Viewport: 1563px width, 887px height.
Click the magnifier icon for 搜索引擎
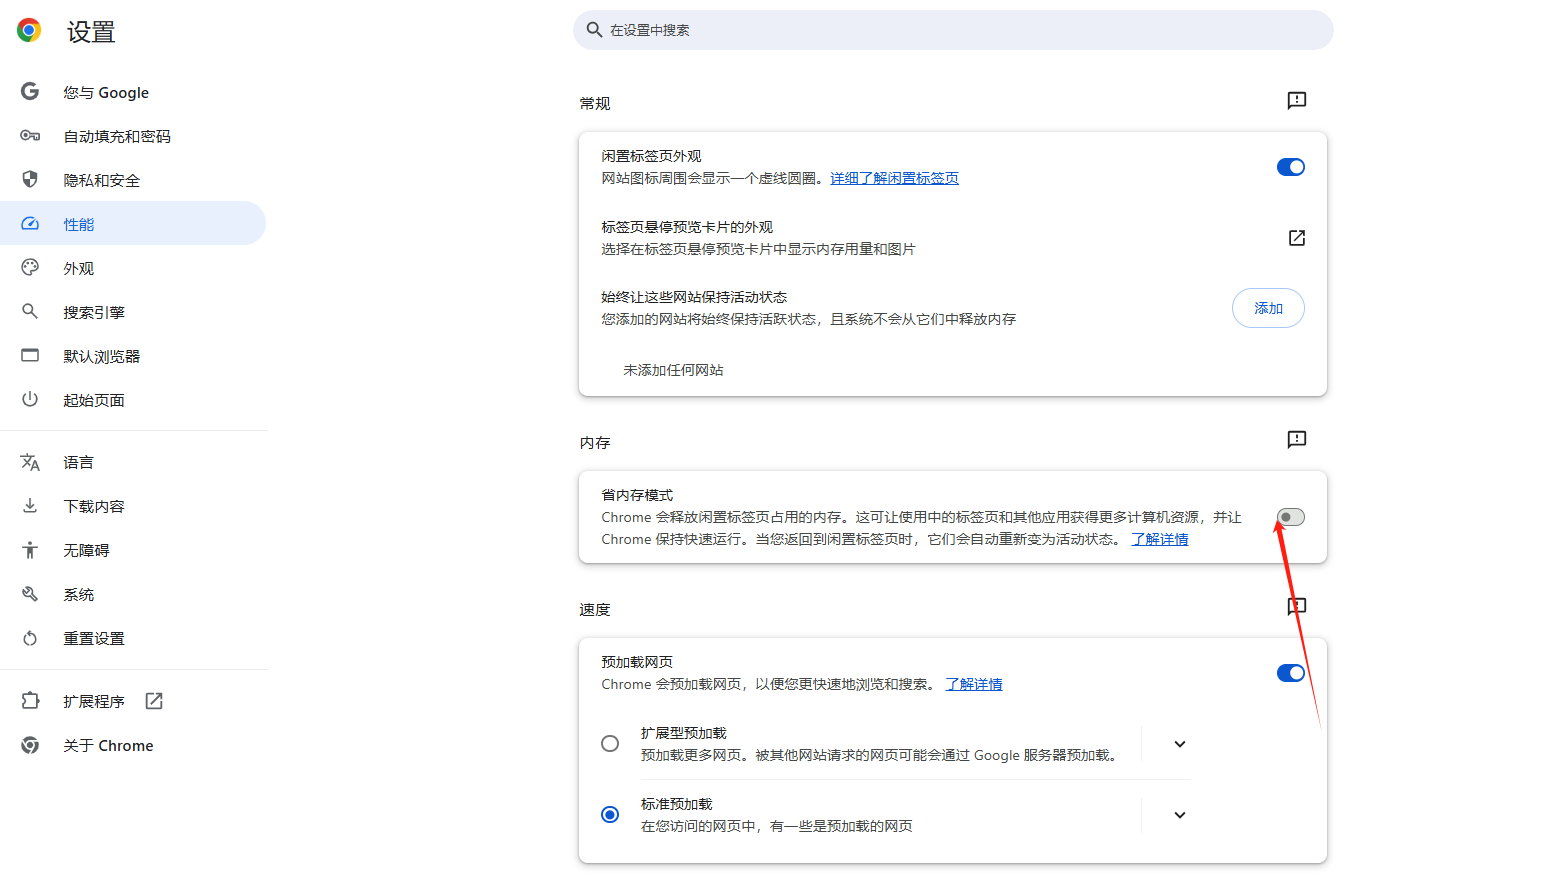tap(30, 312)
